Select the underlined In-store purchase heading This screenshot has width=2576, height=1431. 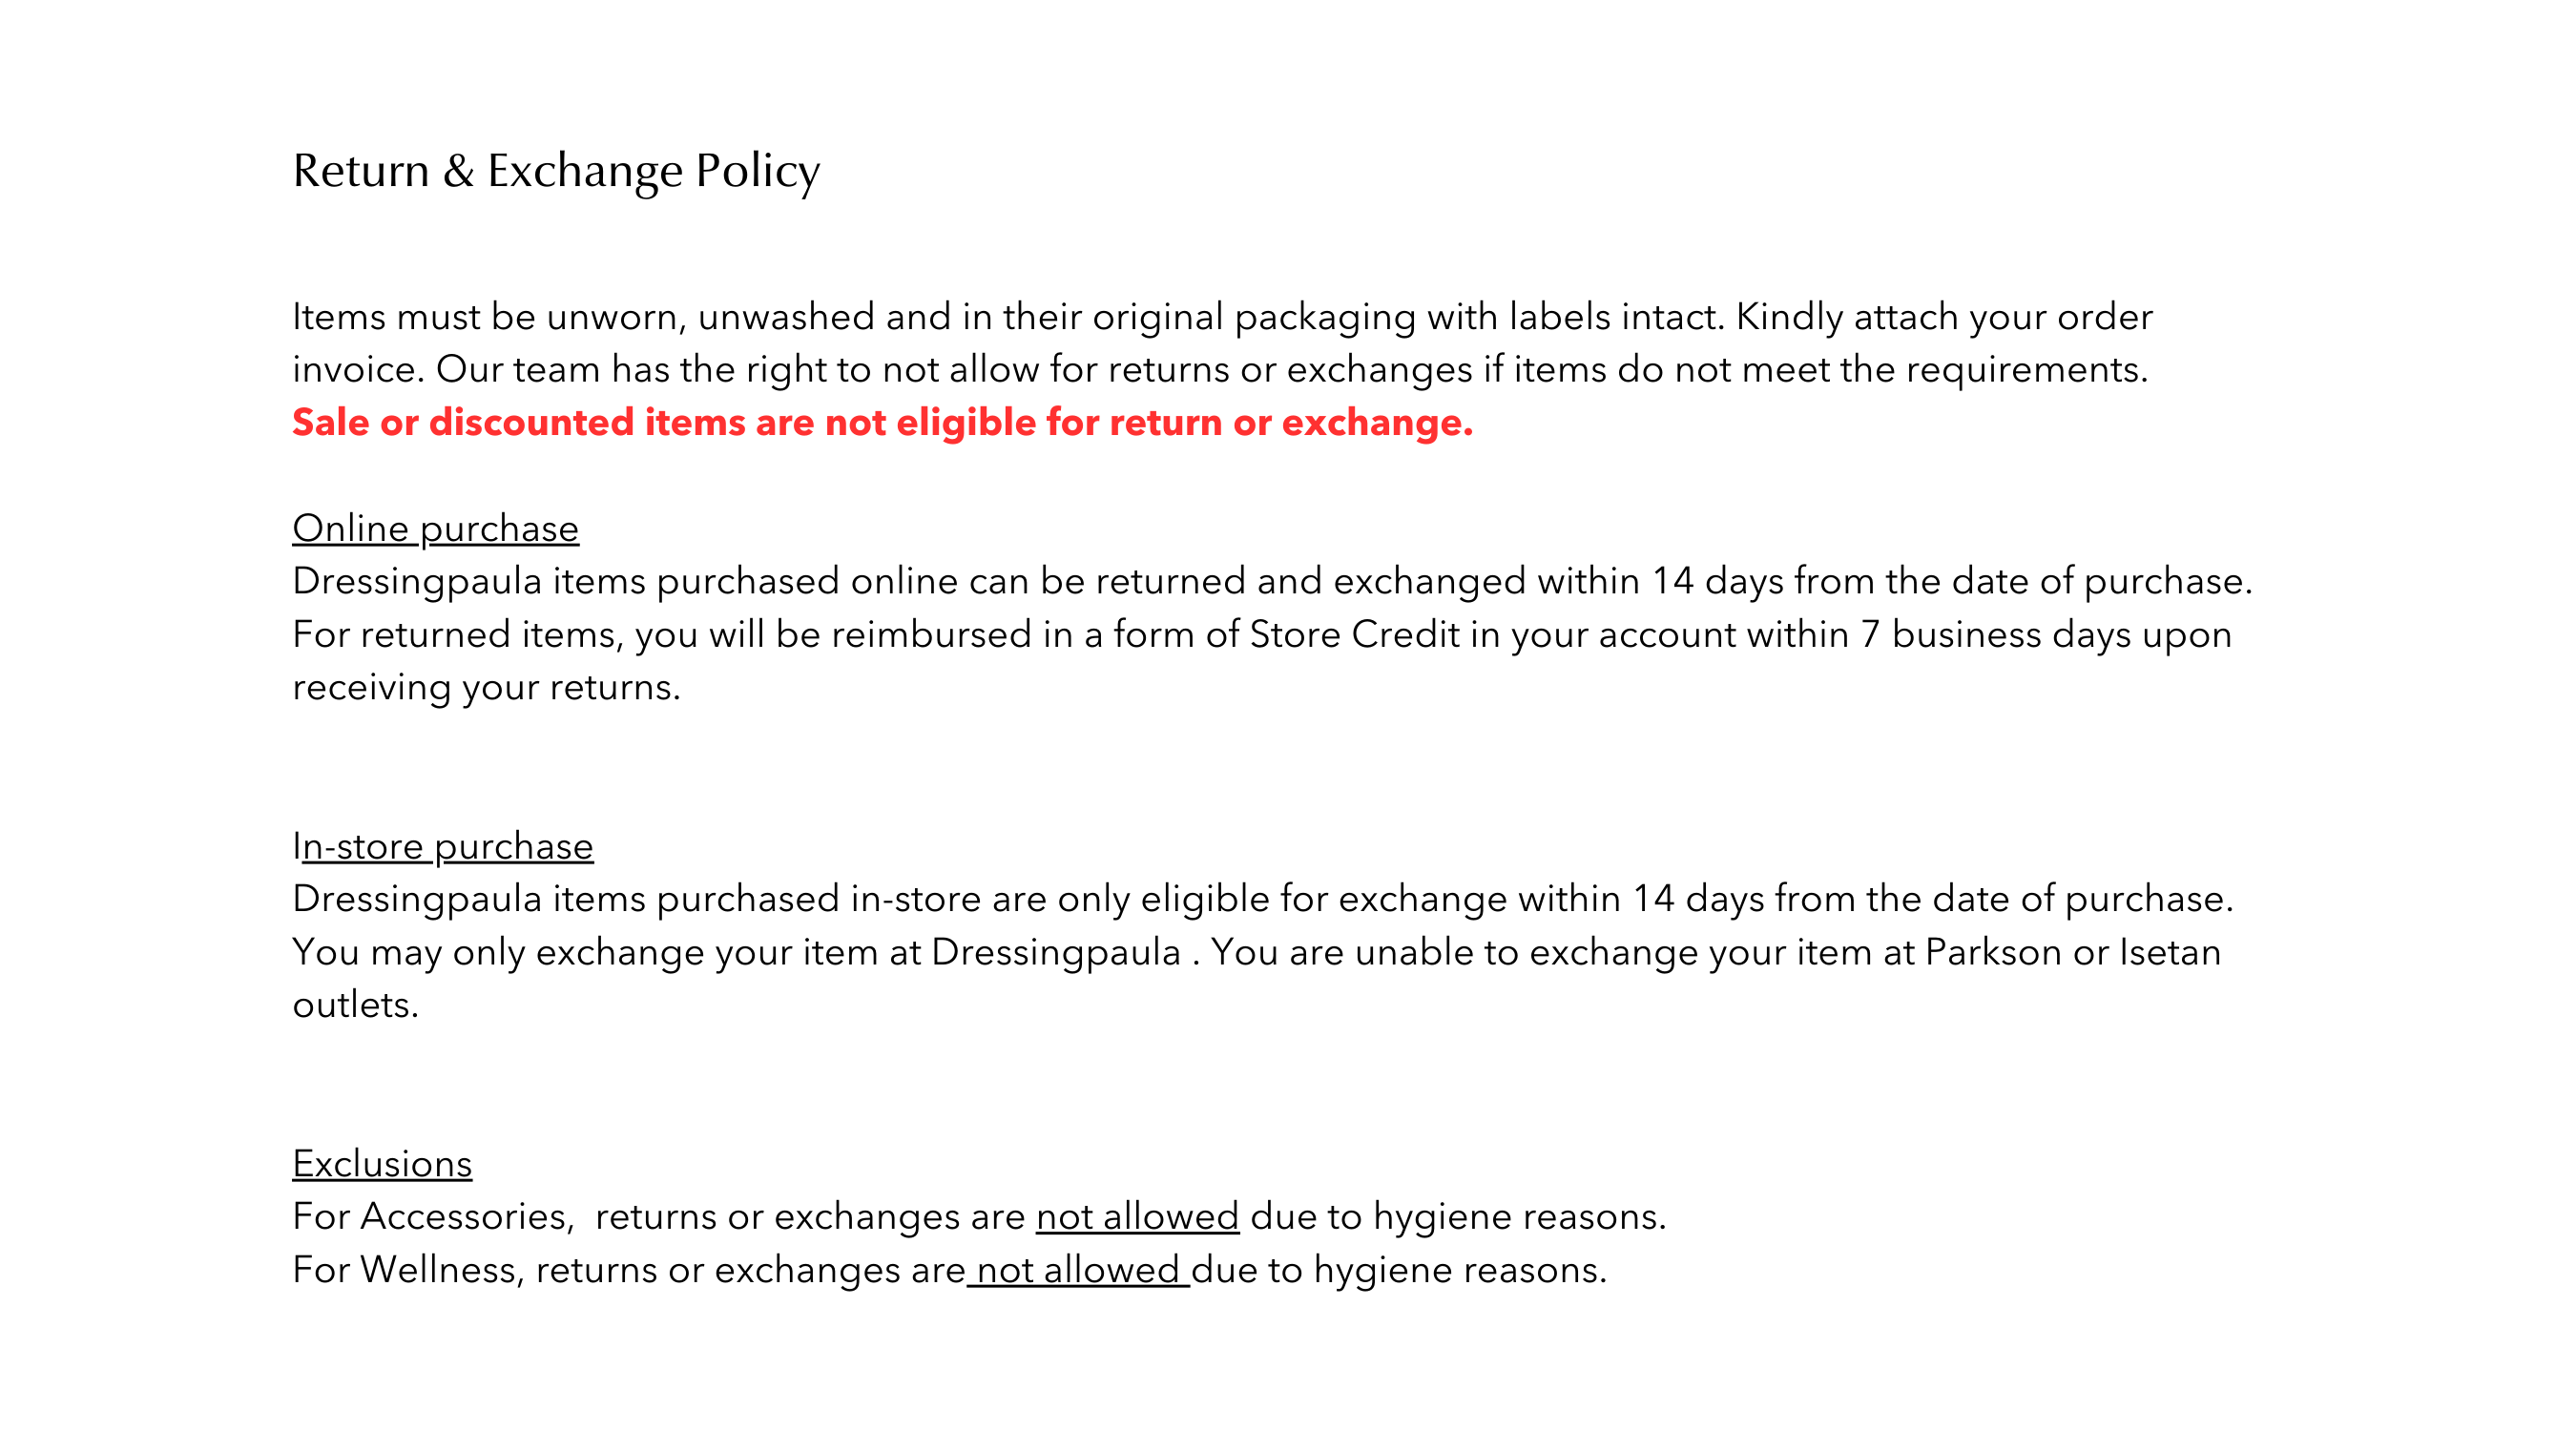pos(443,847)
